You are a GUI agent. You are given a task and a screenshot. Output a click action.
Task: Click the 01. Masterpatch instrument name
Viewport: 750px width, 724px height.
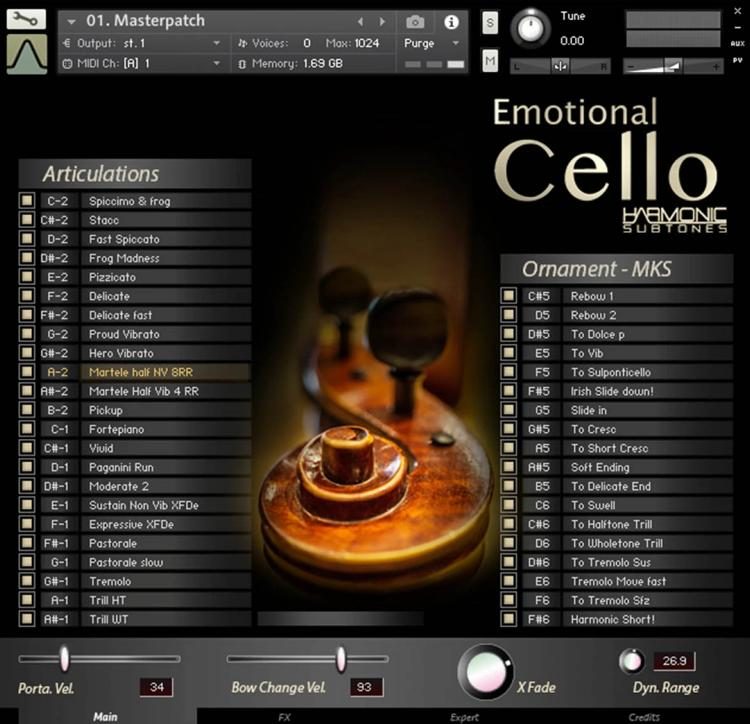point(145,21)
